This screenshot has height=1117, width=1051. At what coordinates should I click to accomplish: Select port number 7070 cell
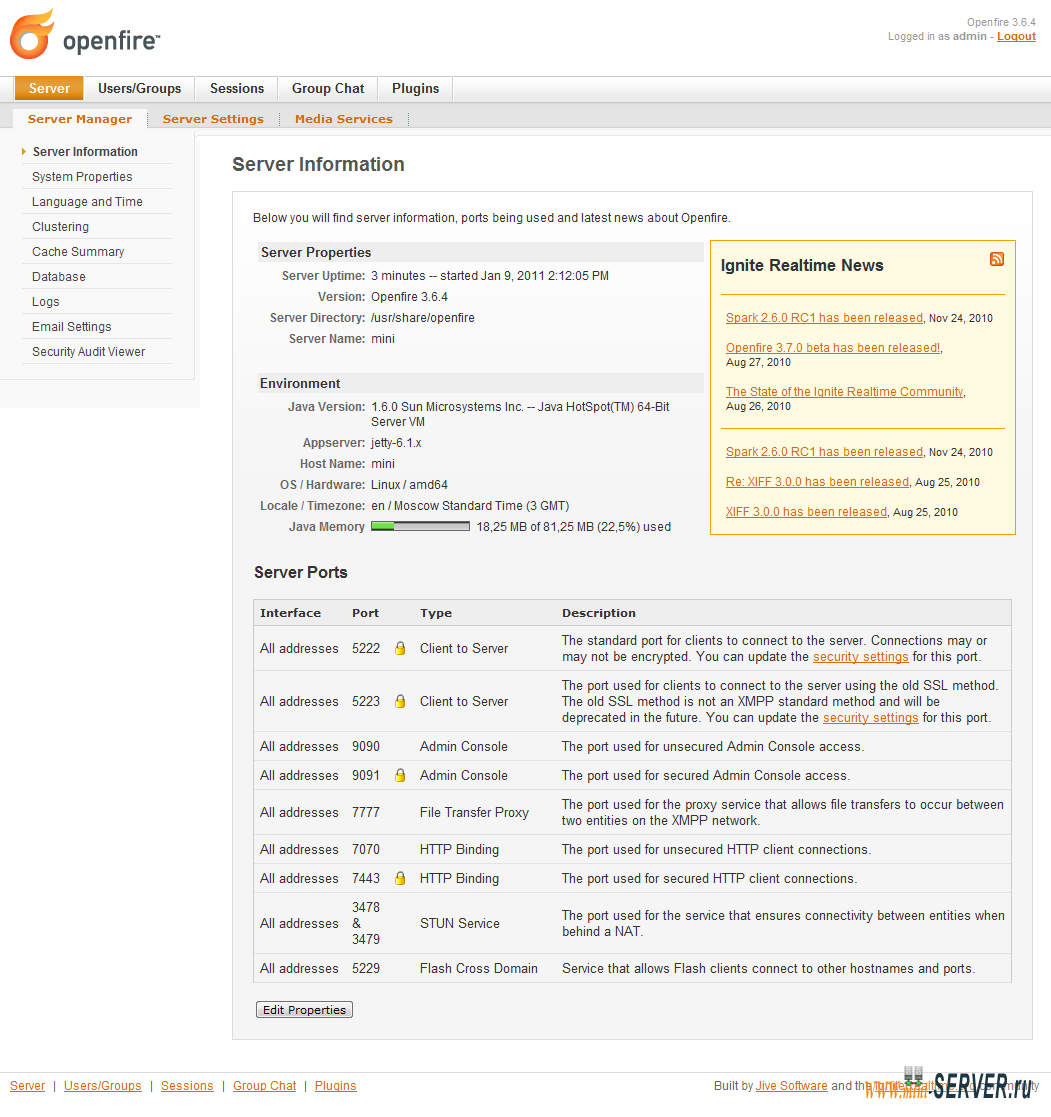pyautogui.click(x=366, y=849)
